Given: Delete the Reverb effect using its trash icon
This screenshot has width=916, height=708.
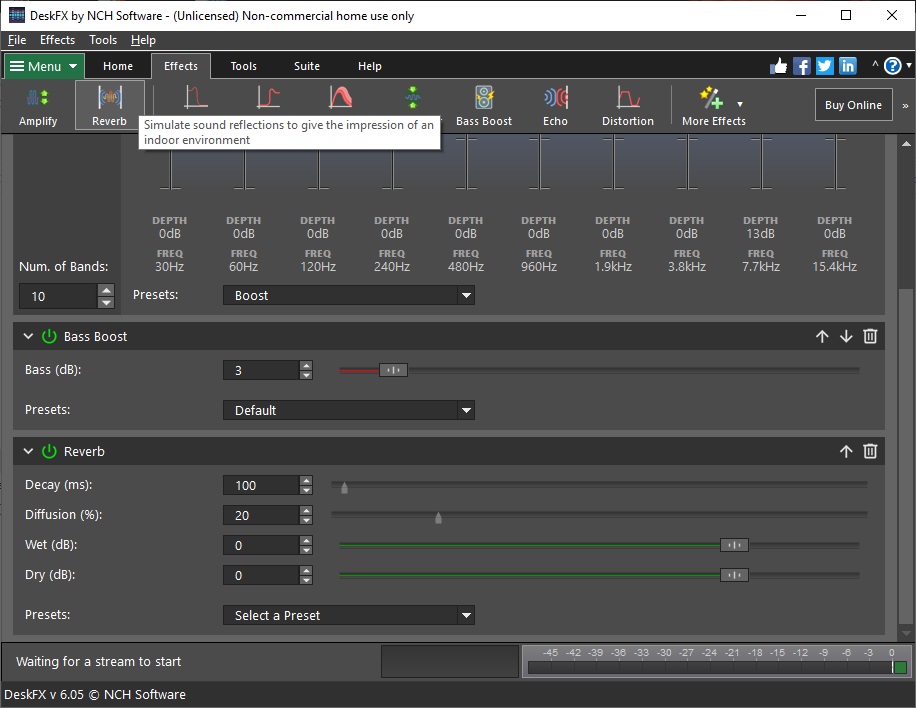Looking at the screenshot, I should pyautogui.click(x=870, y=451).
